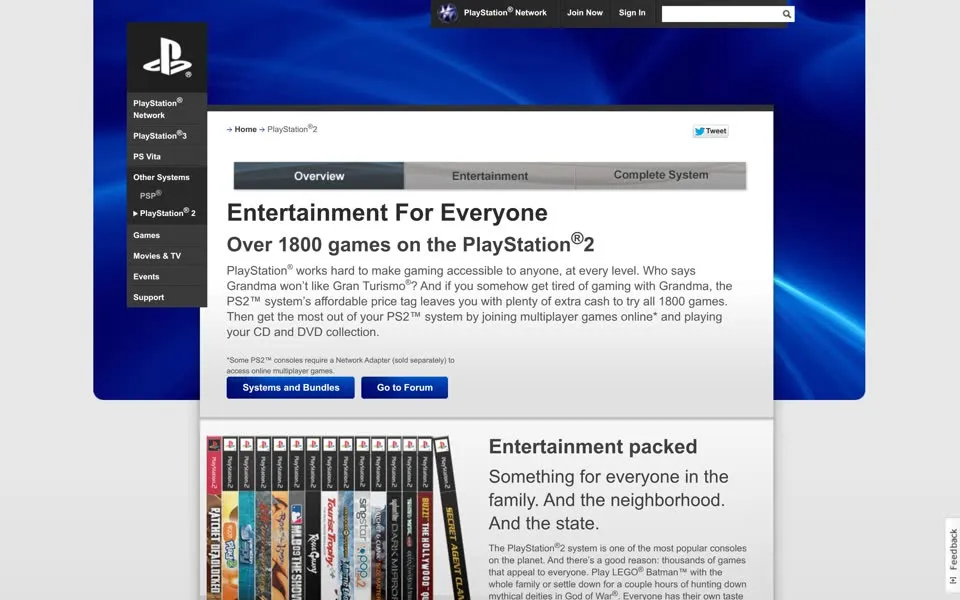Click Join Now in top bar
The height and width of the screenshot is (600, 960).
click(x=585, y=13)
